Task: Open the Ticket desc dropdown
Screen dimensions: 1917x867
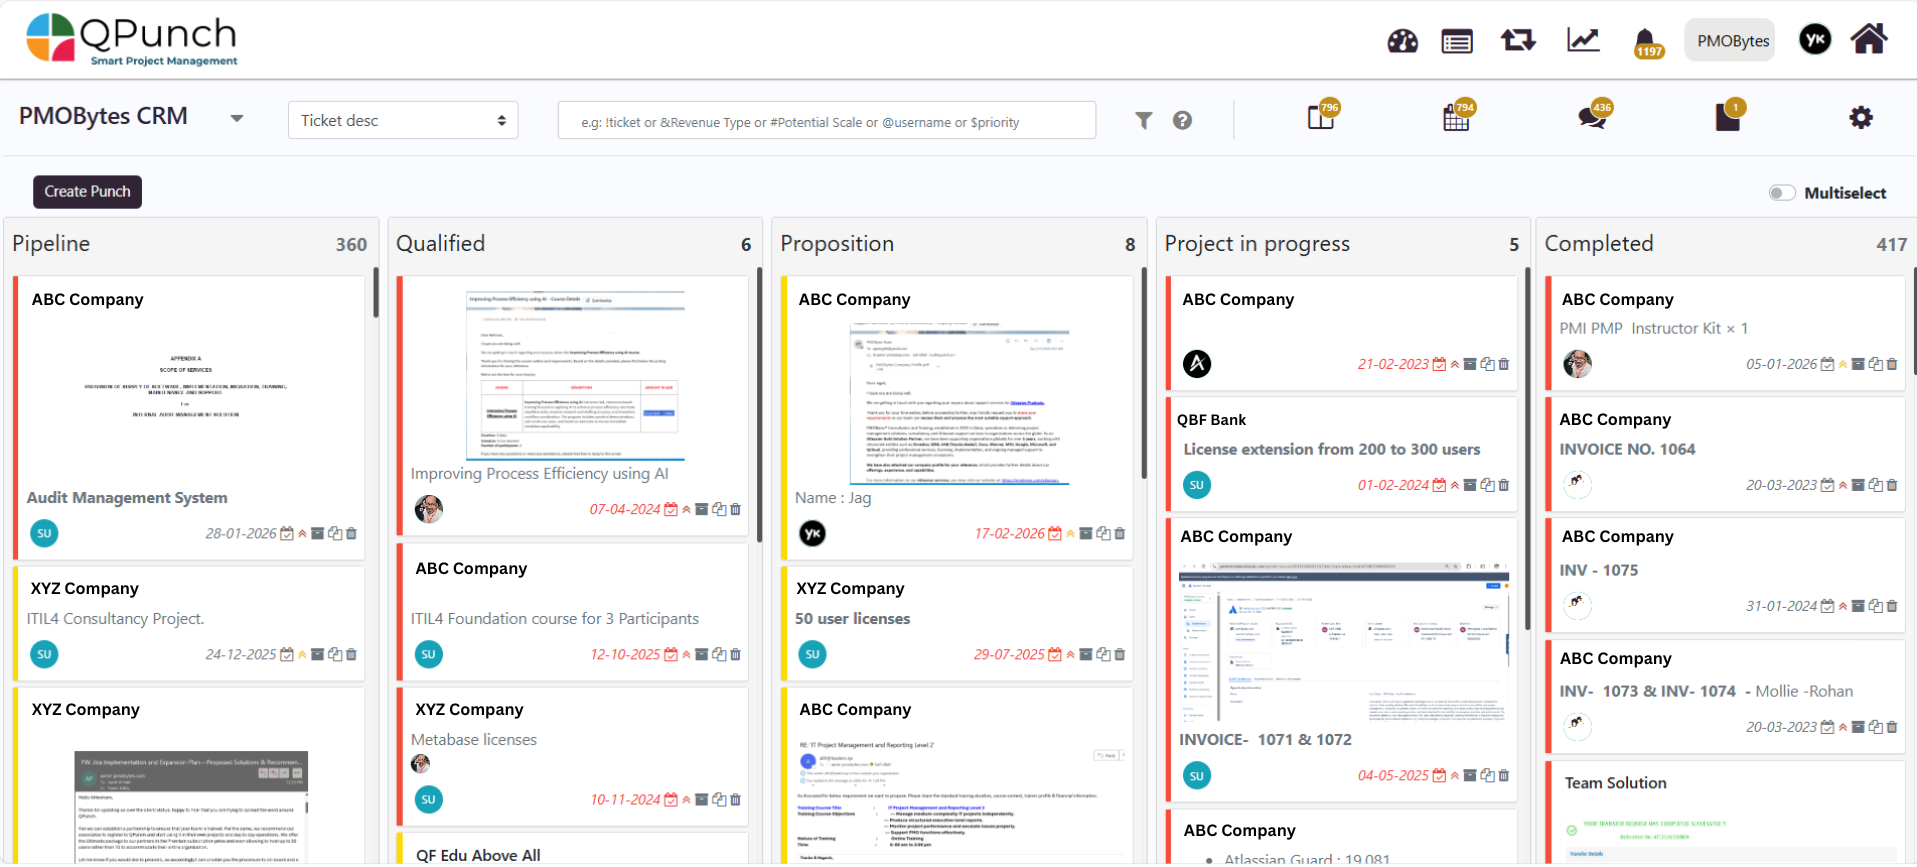Action: [403, 121]
